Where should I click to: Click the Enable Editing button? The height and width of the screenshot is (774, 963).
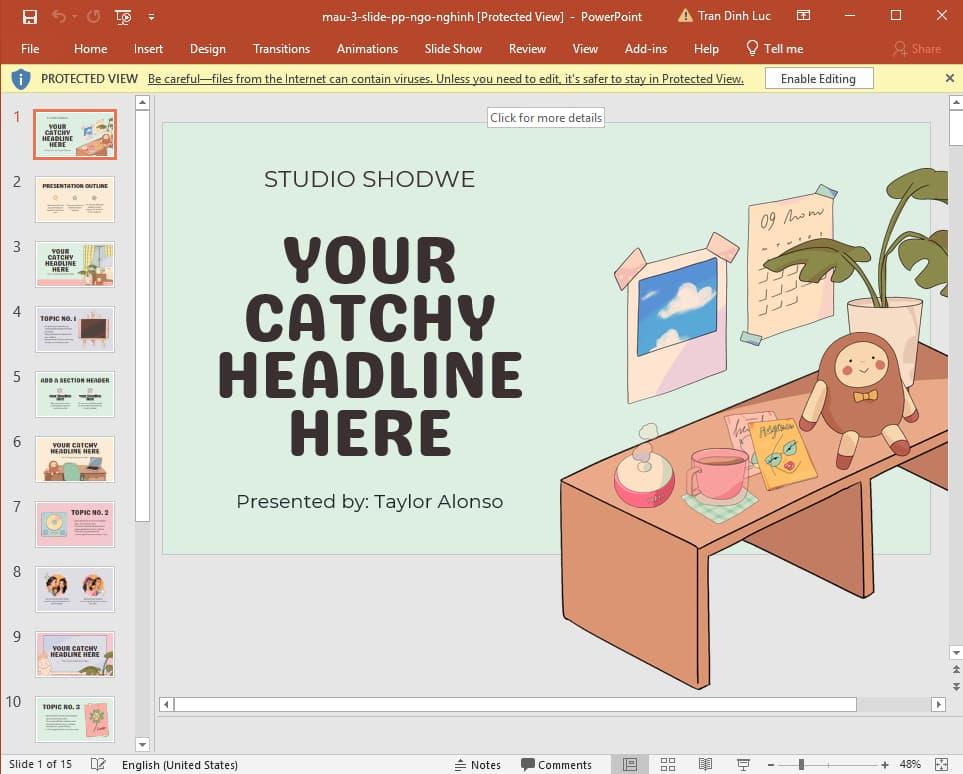pos(818,77)
